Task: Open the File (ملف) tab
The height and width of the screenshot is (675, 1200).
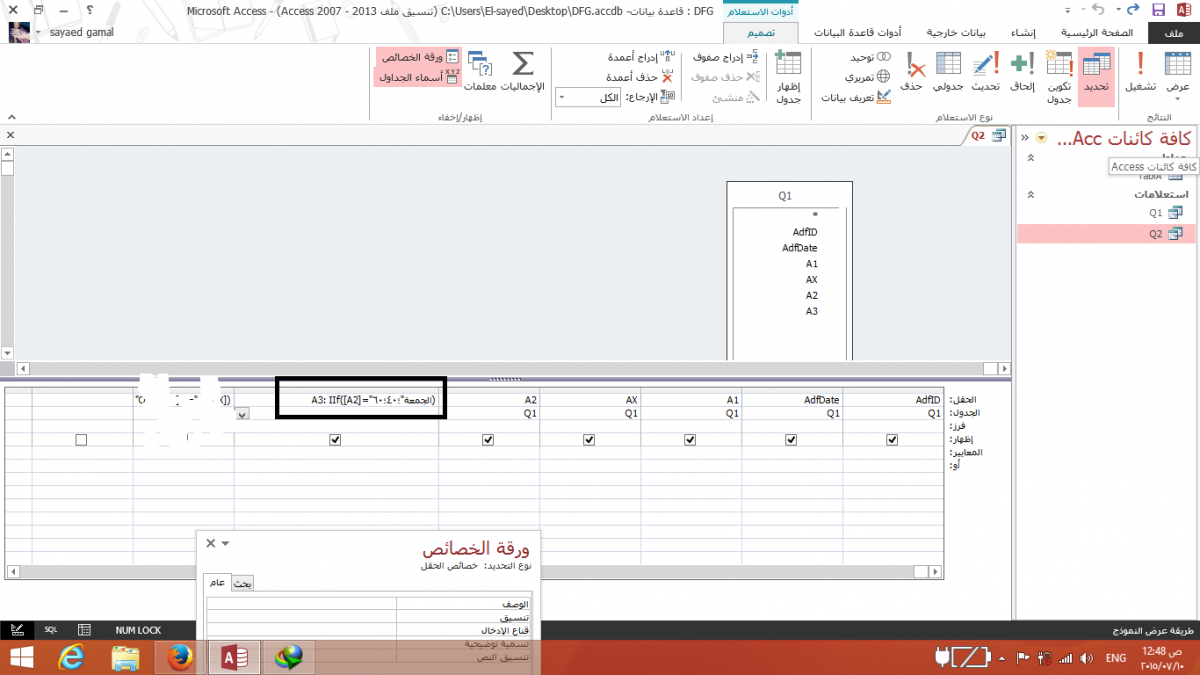Action: point(1174,32)
